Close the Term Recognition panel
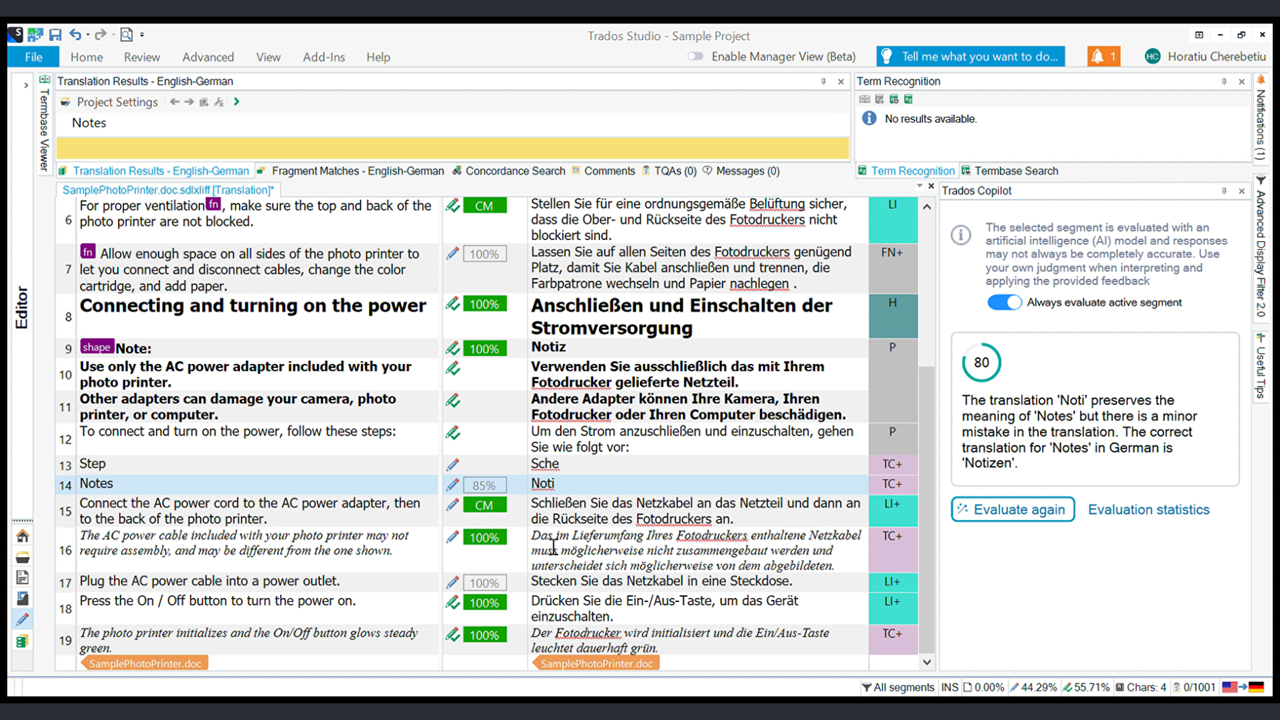Image resolution: width=1280 pixels, height=720 pixels. pyautogui.click(x=1242, y=81)
